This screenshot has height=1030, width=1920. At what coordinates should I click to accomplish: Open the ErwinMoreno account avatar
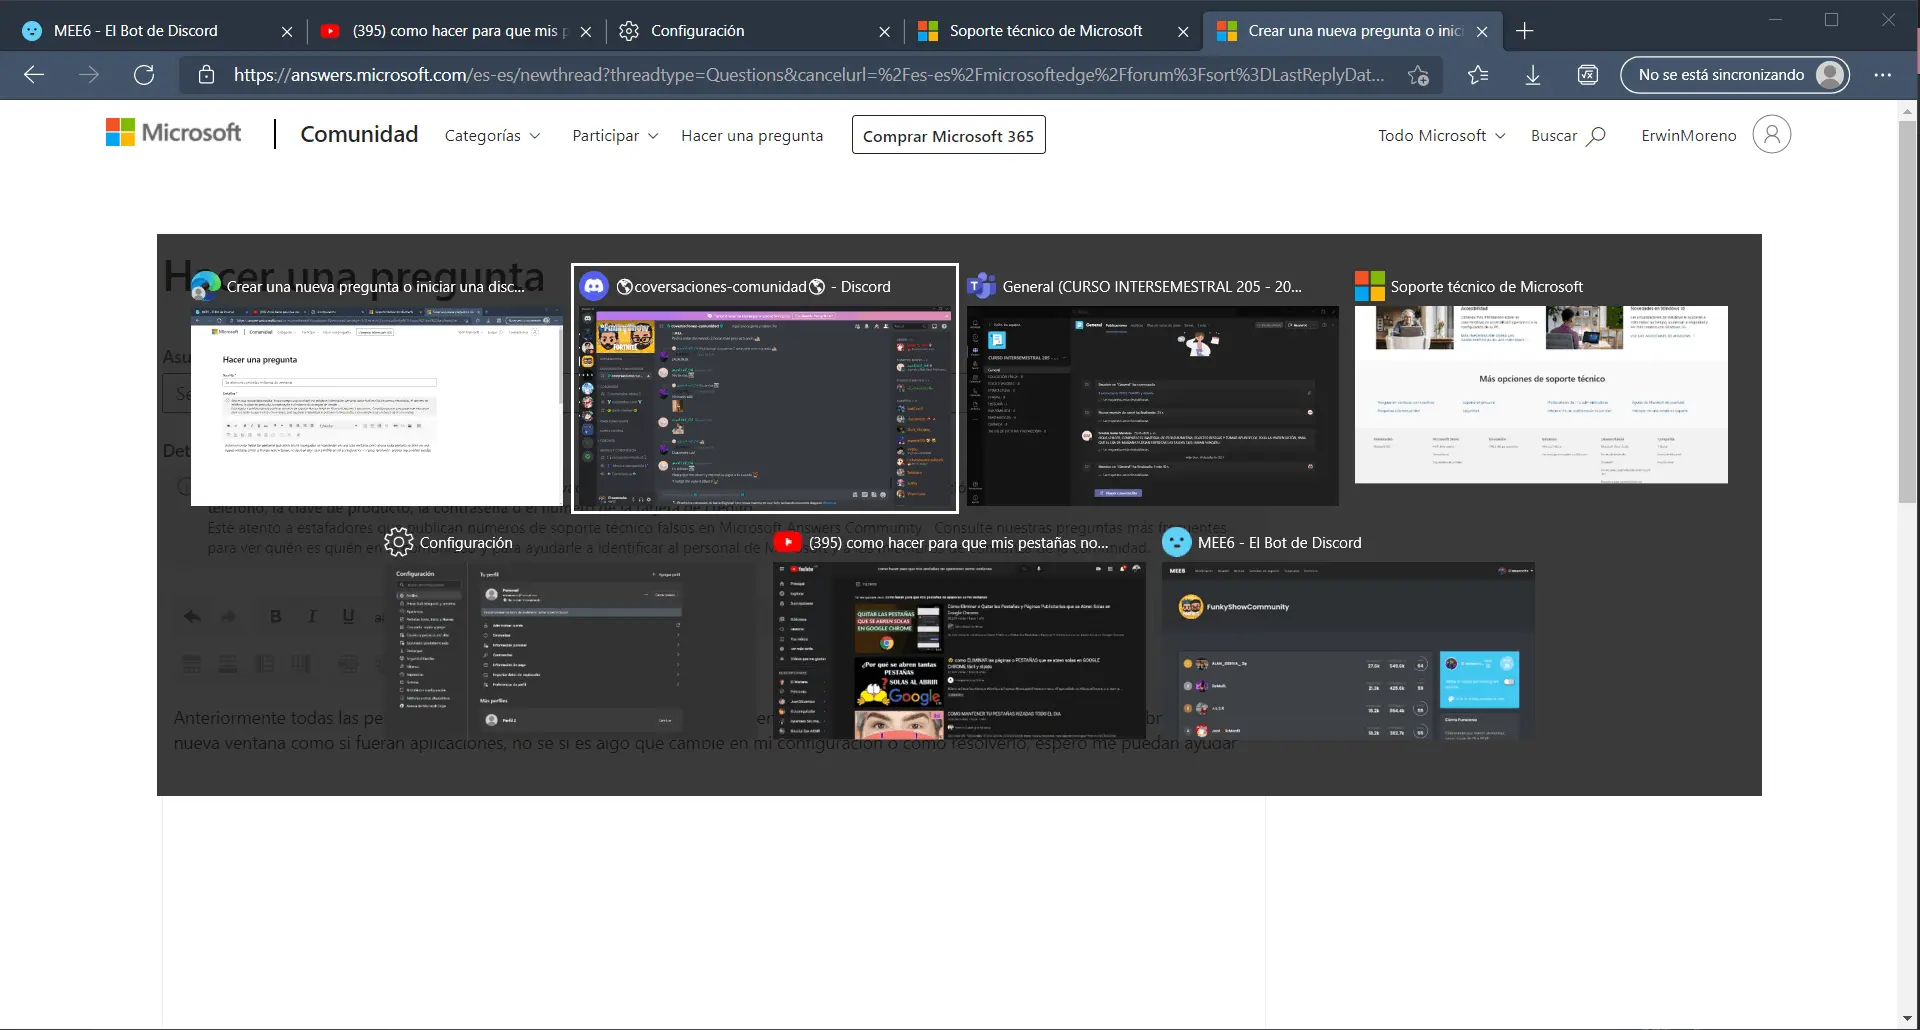tap(1771, 134)
